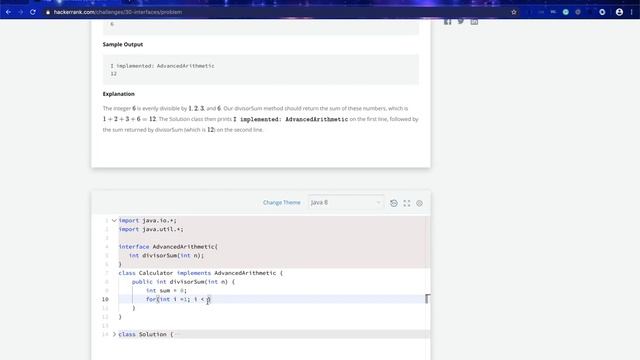
Task: Click the 'class Calculator implements AdvancedArithmetic' line
Action: pyautogui.click(x=200, y=273)
